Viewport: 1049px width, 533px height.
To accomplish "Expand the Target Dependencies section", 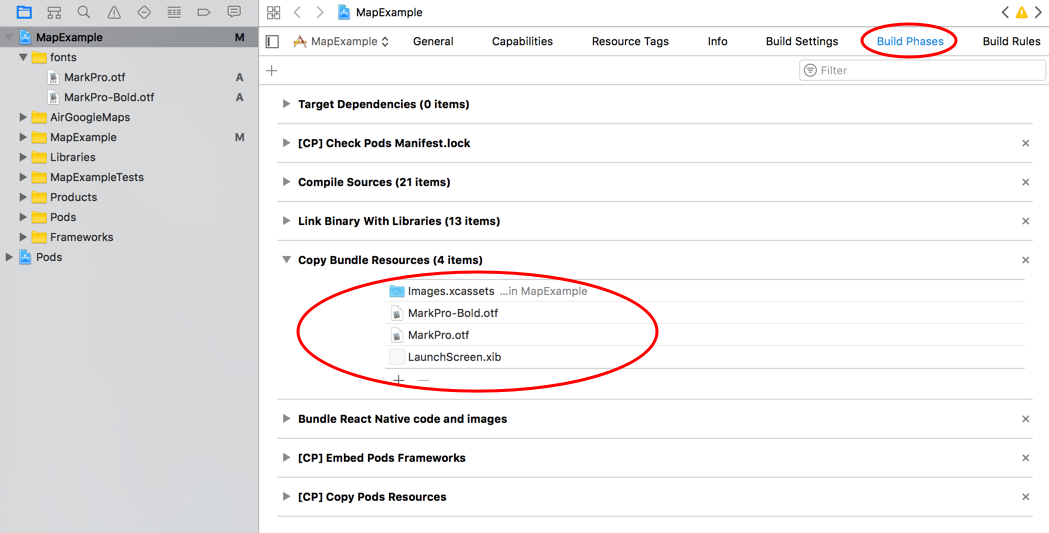I will 286,104.
